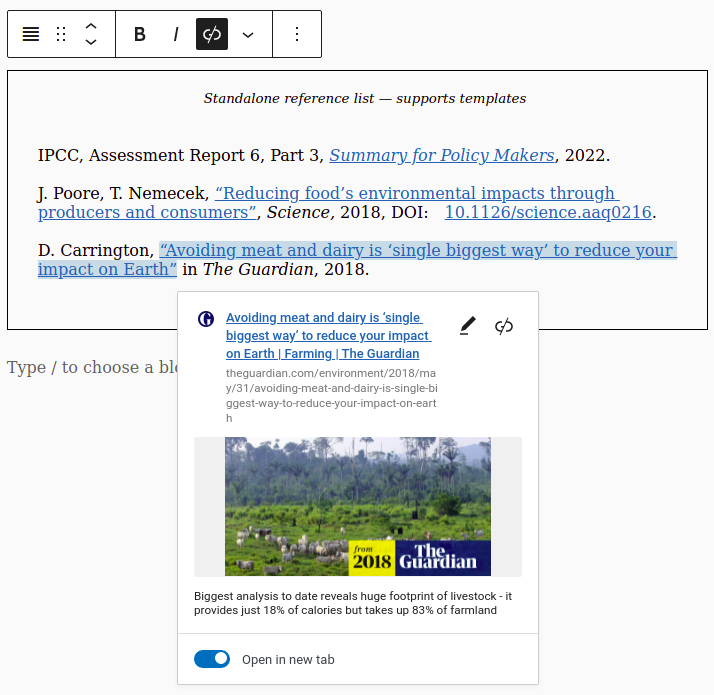Click the 'D. Carrington' author text
Viewport: 714px width, 695px height.
[96, 250]
